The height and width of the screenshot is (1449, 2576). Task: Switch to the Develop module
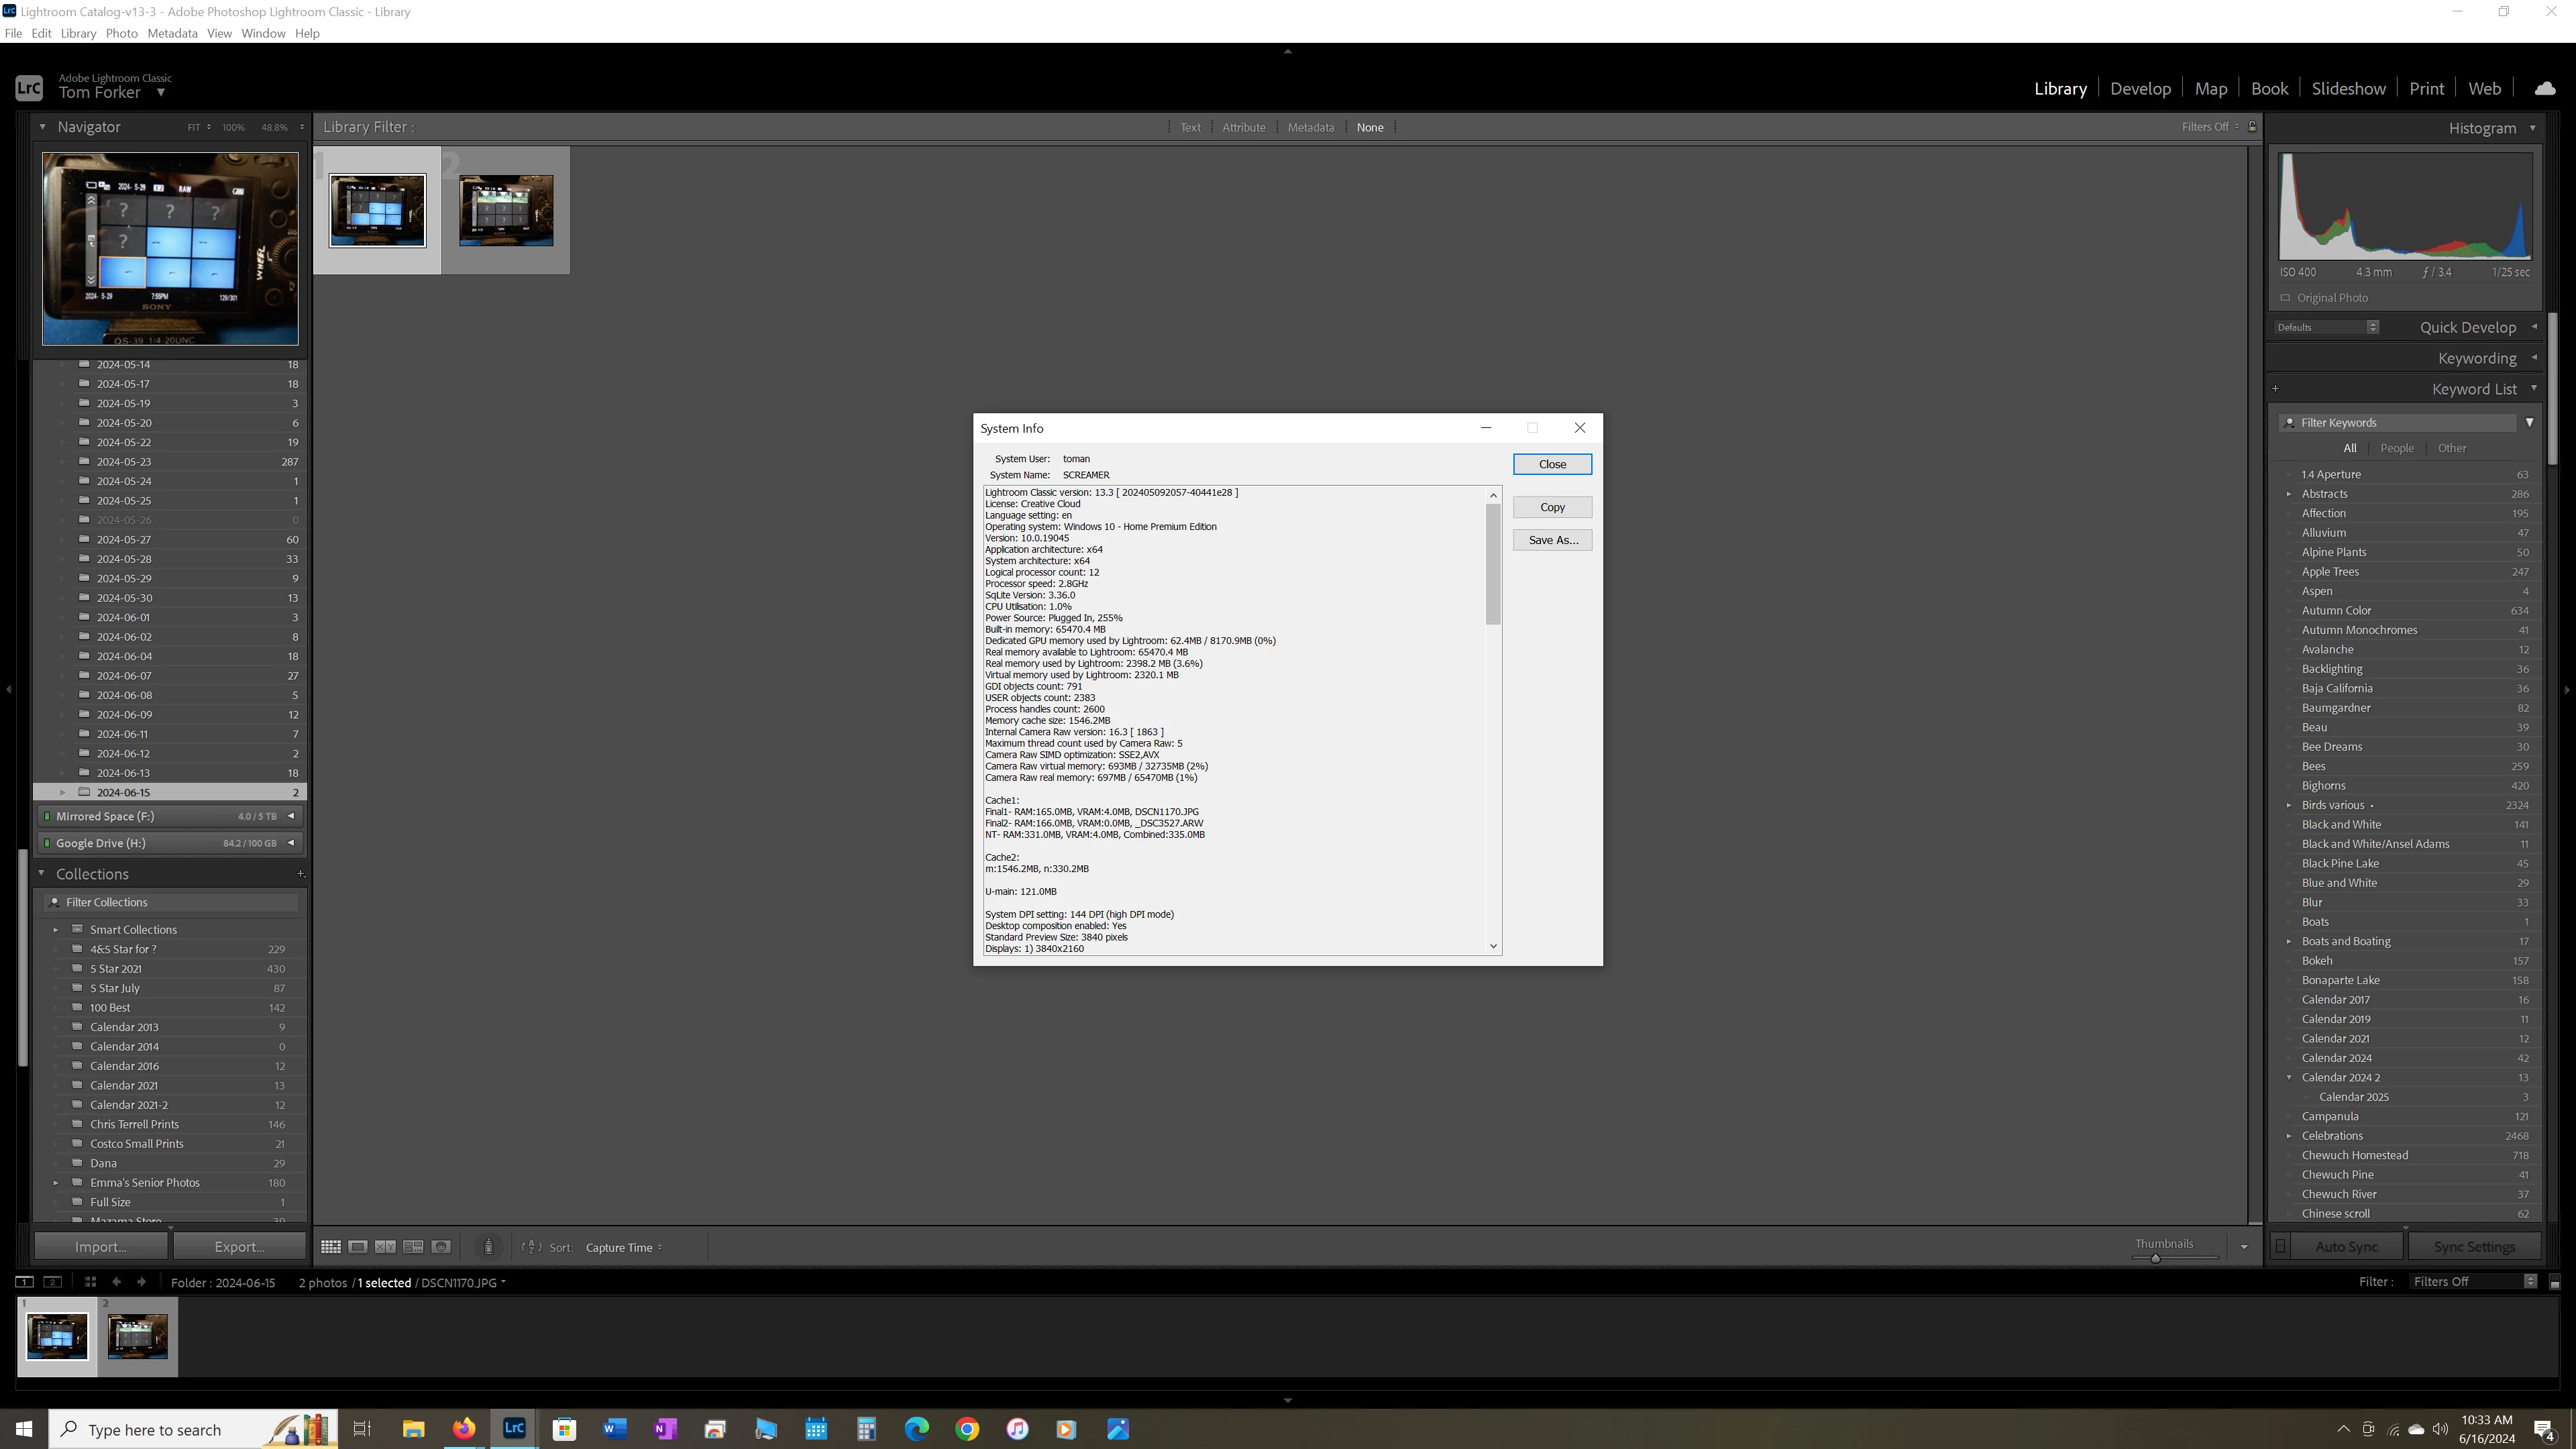[x=2140, y=89]
